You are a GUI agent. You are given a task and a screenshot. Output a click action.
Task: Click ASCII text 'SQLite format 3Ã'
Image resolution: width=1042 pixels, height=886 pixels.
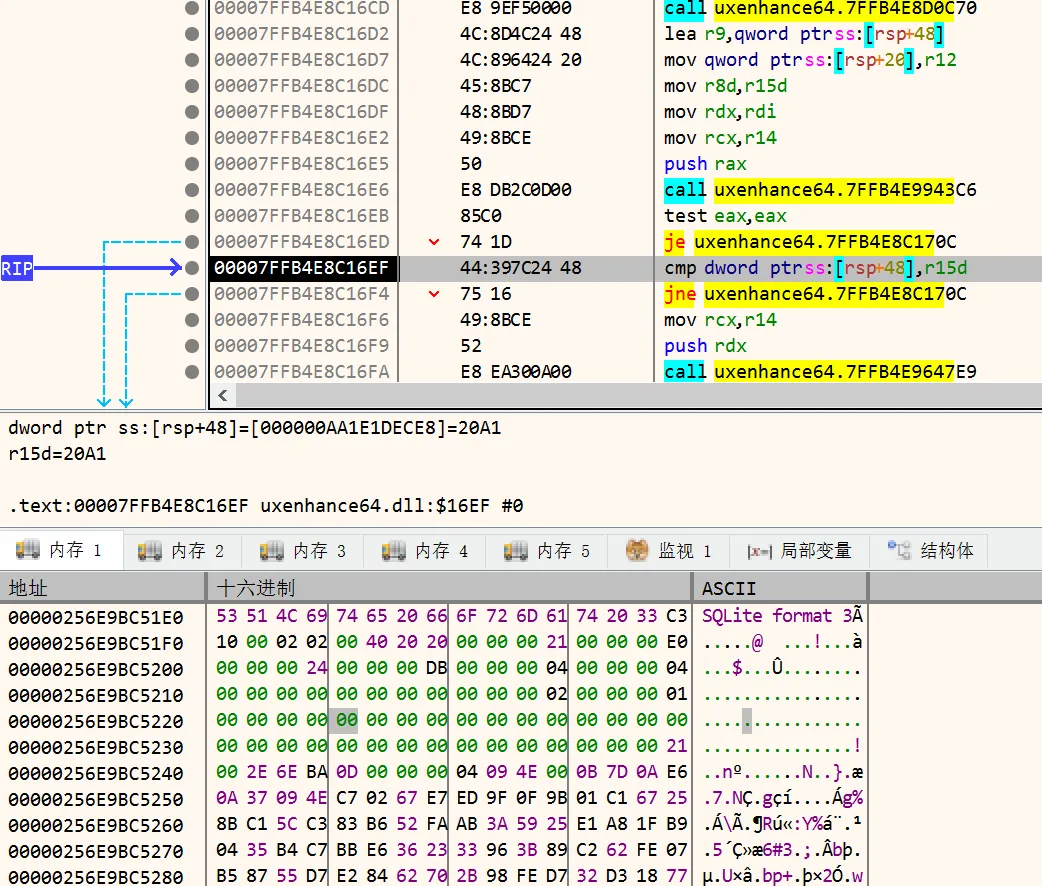[782, 616]
